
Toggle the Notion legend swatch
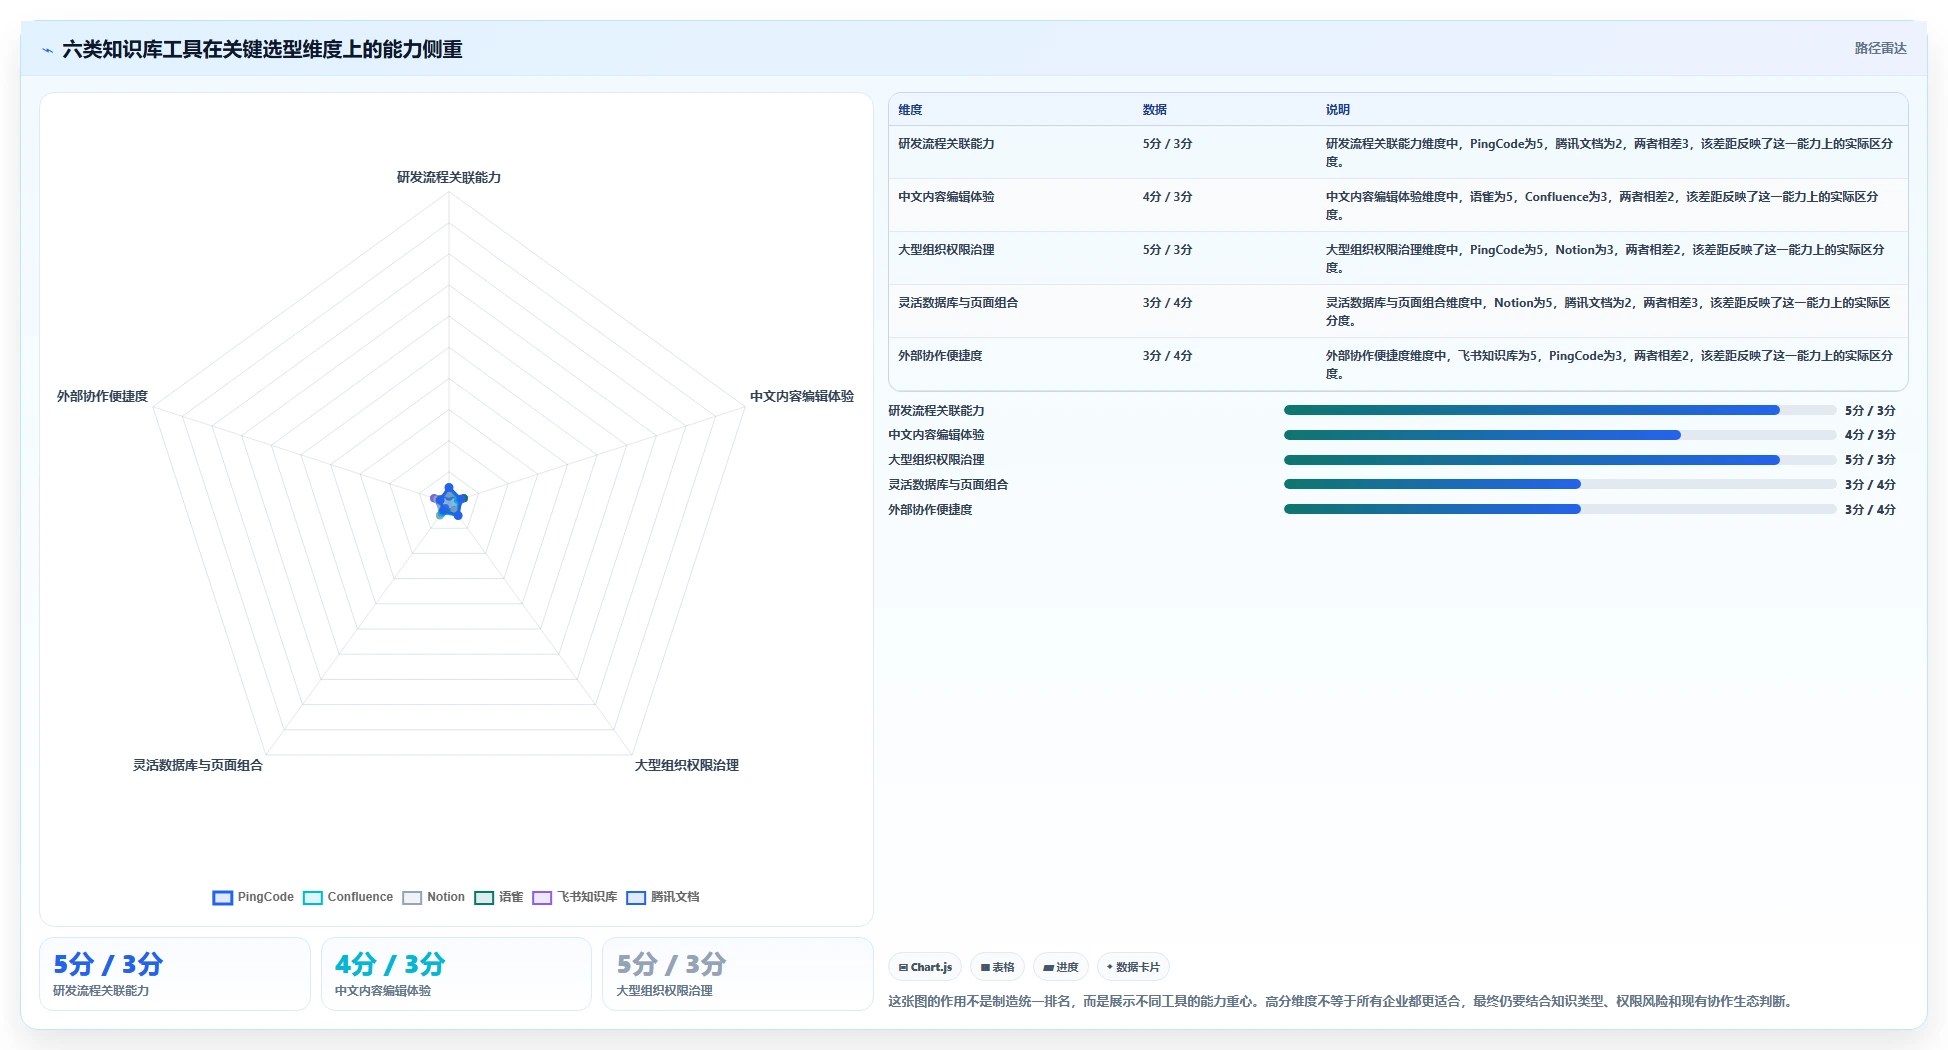(x=412, y=897)
